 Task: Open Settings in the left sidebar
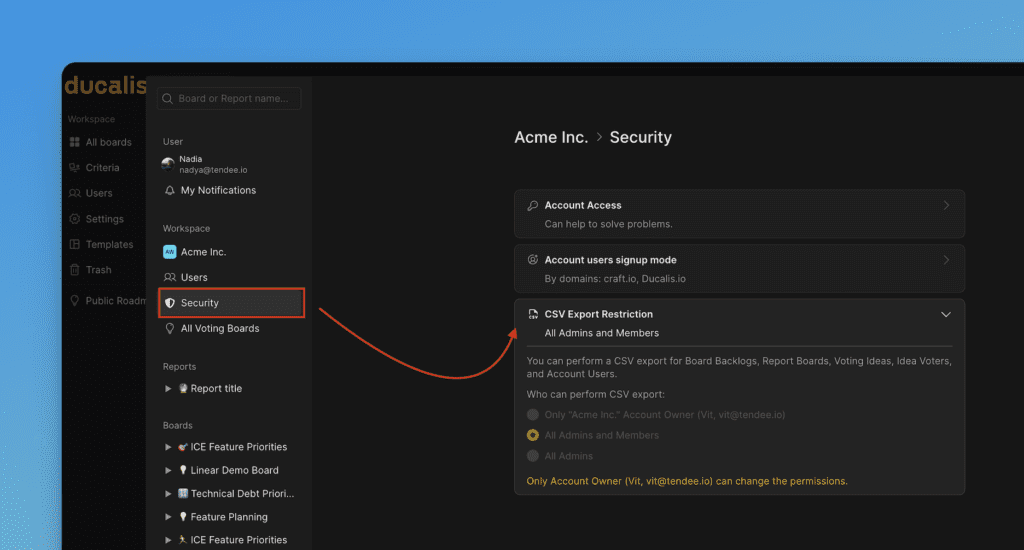104,219
